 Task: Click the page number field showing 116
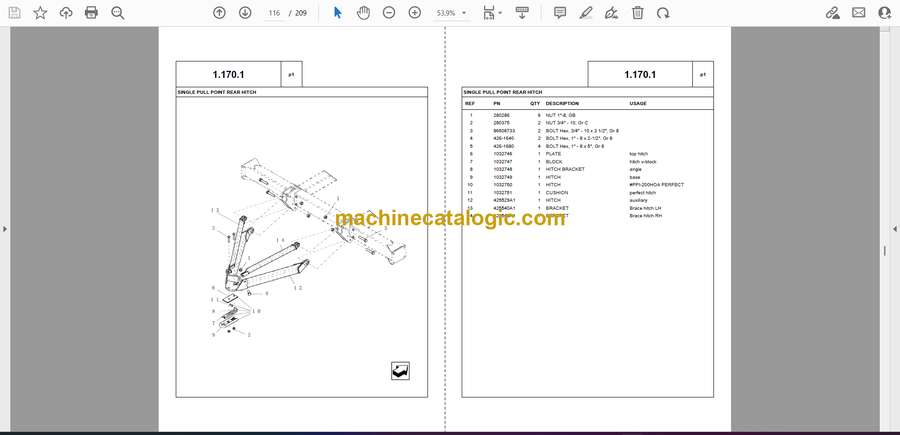pyautogui.click(x=275, y=13)
